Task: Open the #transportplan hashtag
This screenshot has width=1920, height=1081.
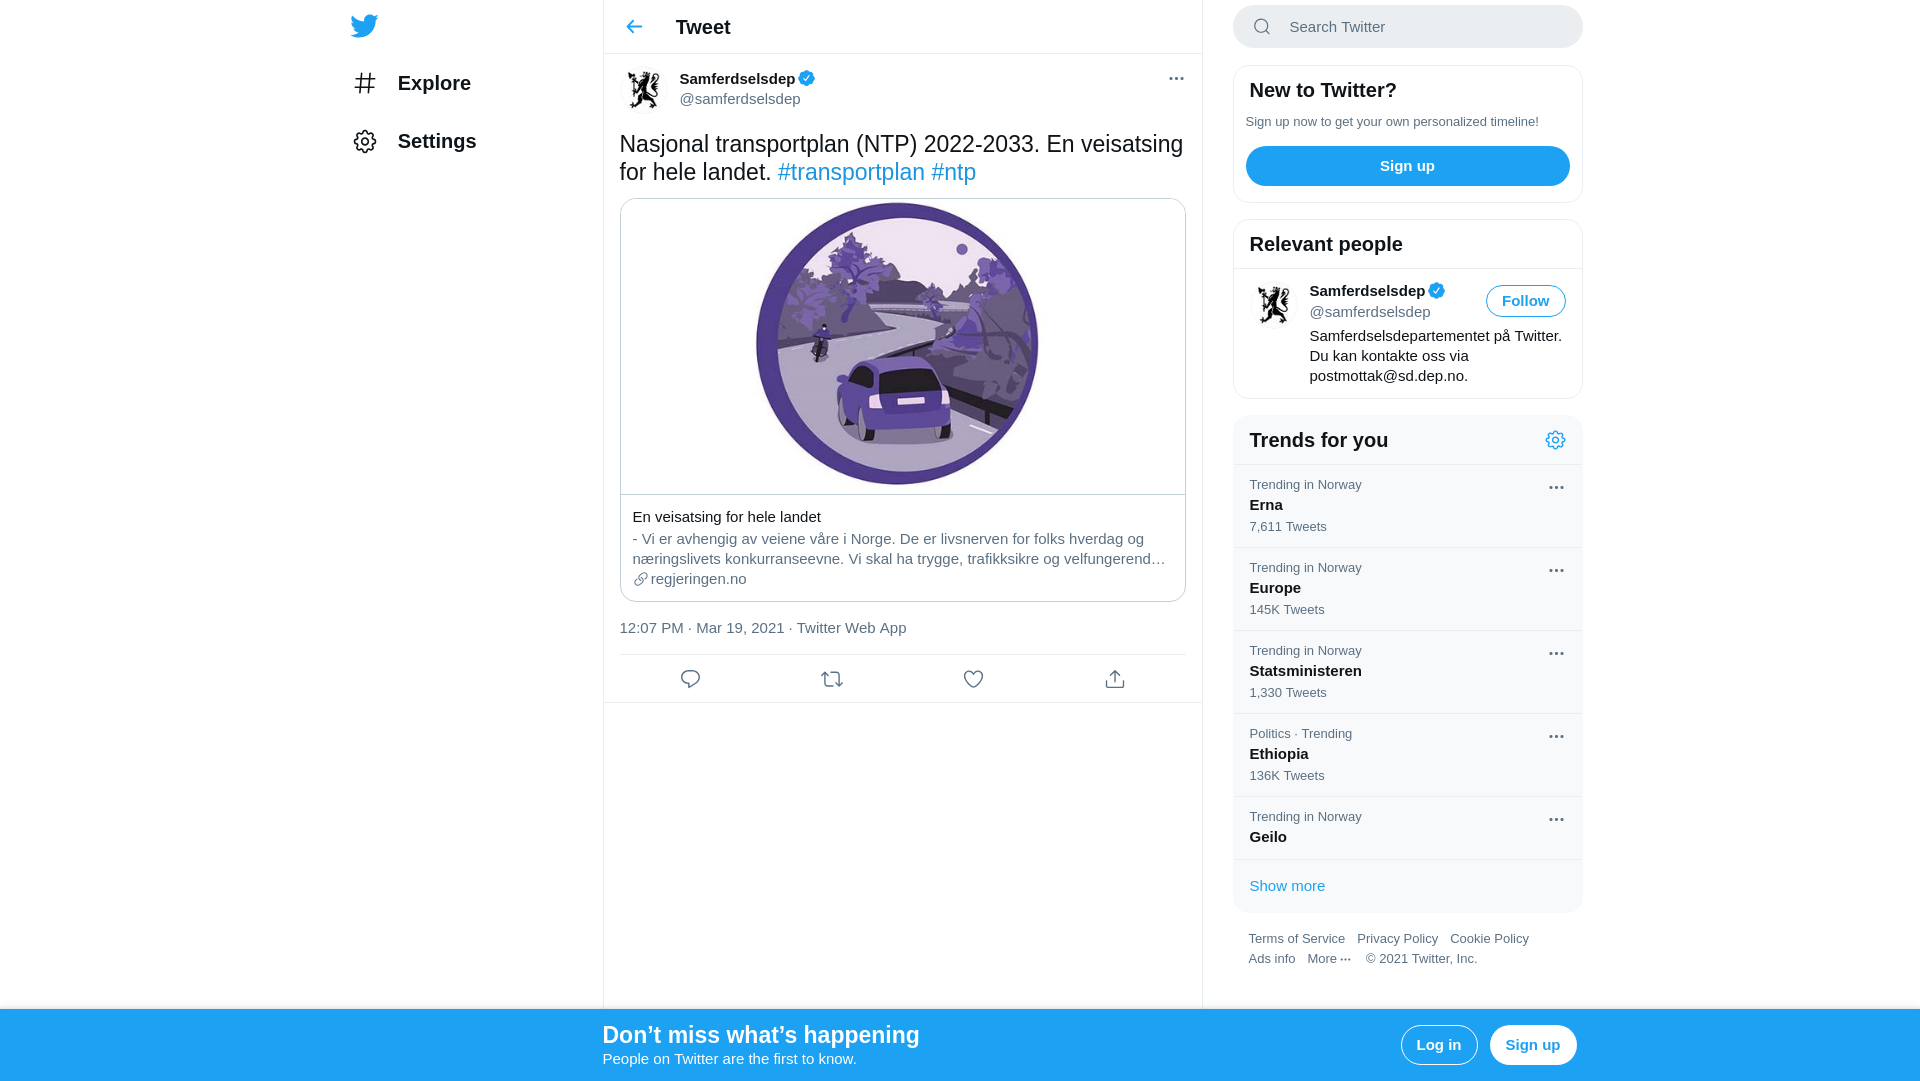Action: click(851, 172)
